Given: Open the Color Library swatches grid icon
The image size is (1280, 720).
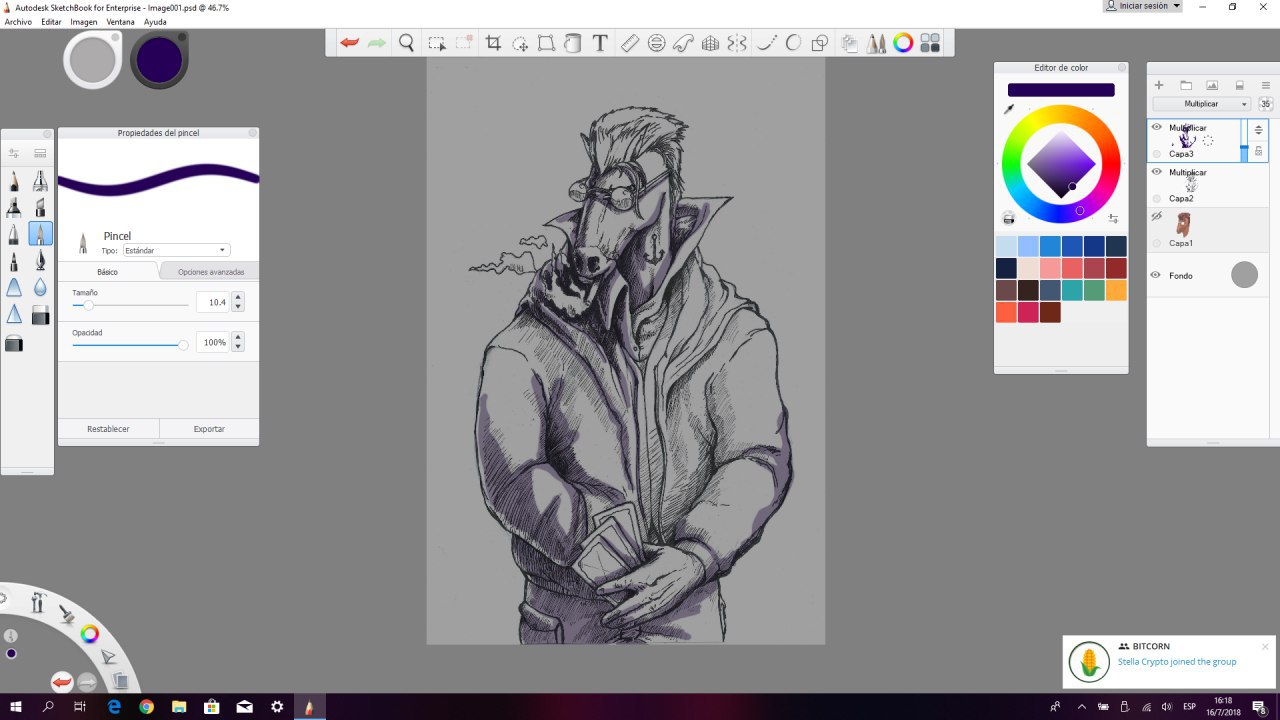Looking at the screenshot, I should tap(930, 43).
